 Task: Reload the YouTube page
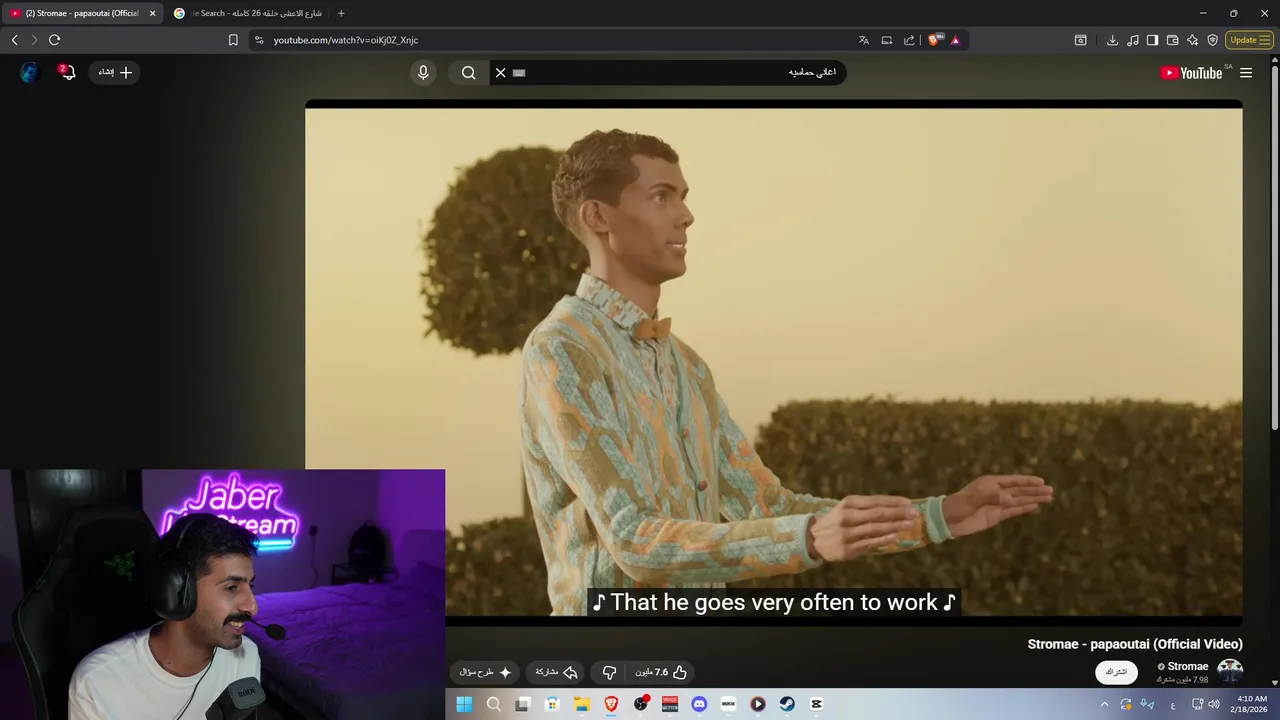point(54,40)
